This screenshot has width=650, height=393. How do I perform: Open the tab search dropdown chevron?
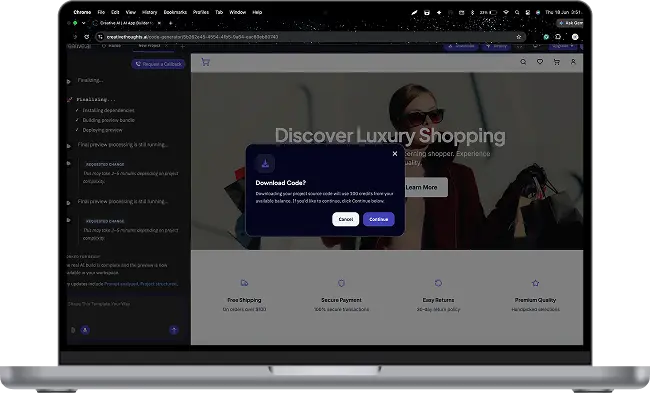83,23
